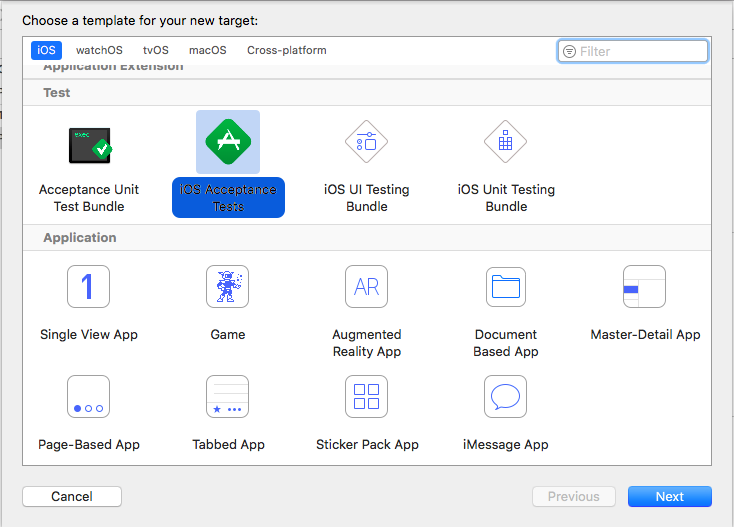
Task: Focus the Filter text field
Action: (x=633, y=51)
